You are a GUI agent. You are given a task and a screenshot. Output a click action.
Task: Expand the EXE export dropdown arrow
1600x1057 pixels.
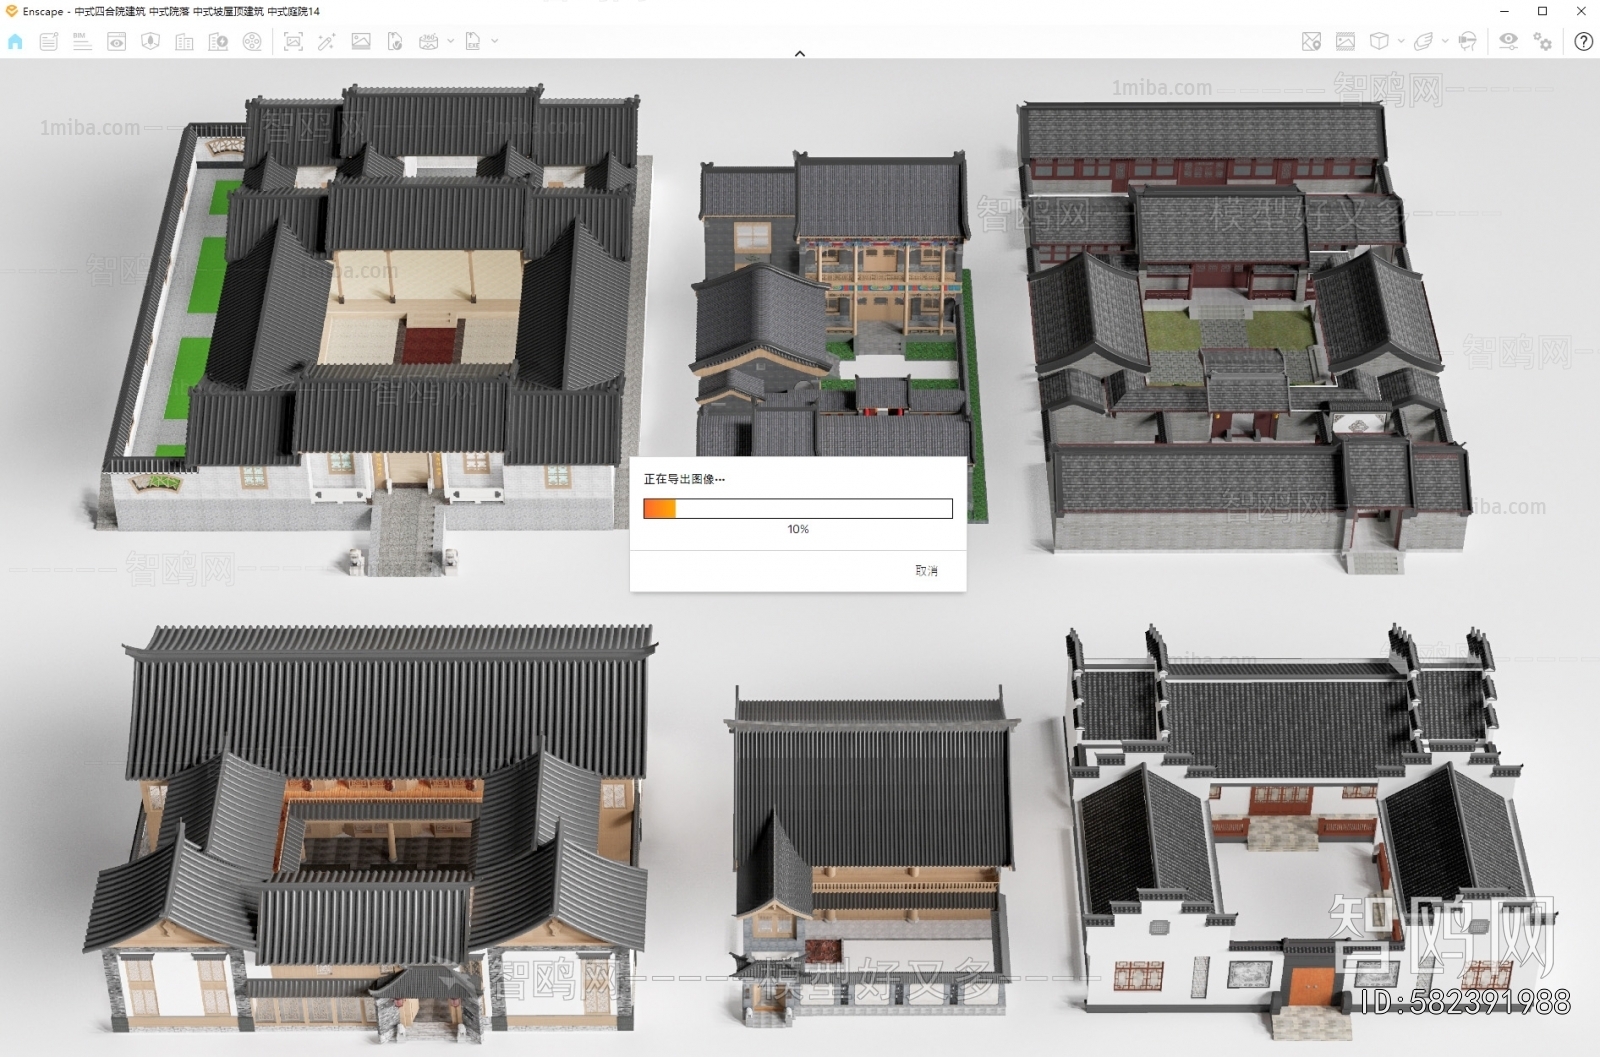point(495,42)
